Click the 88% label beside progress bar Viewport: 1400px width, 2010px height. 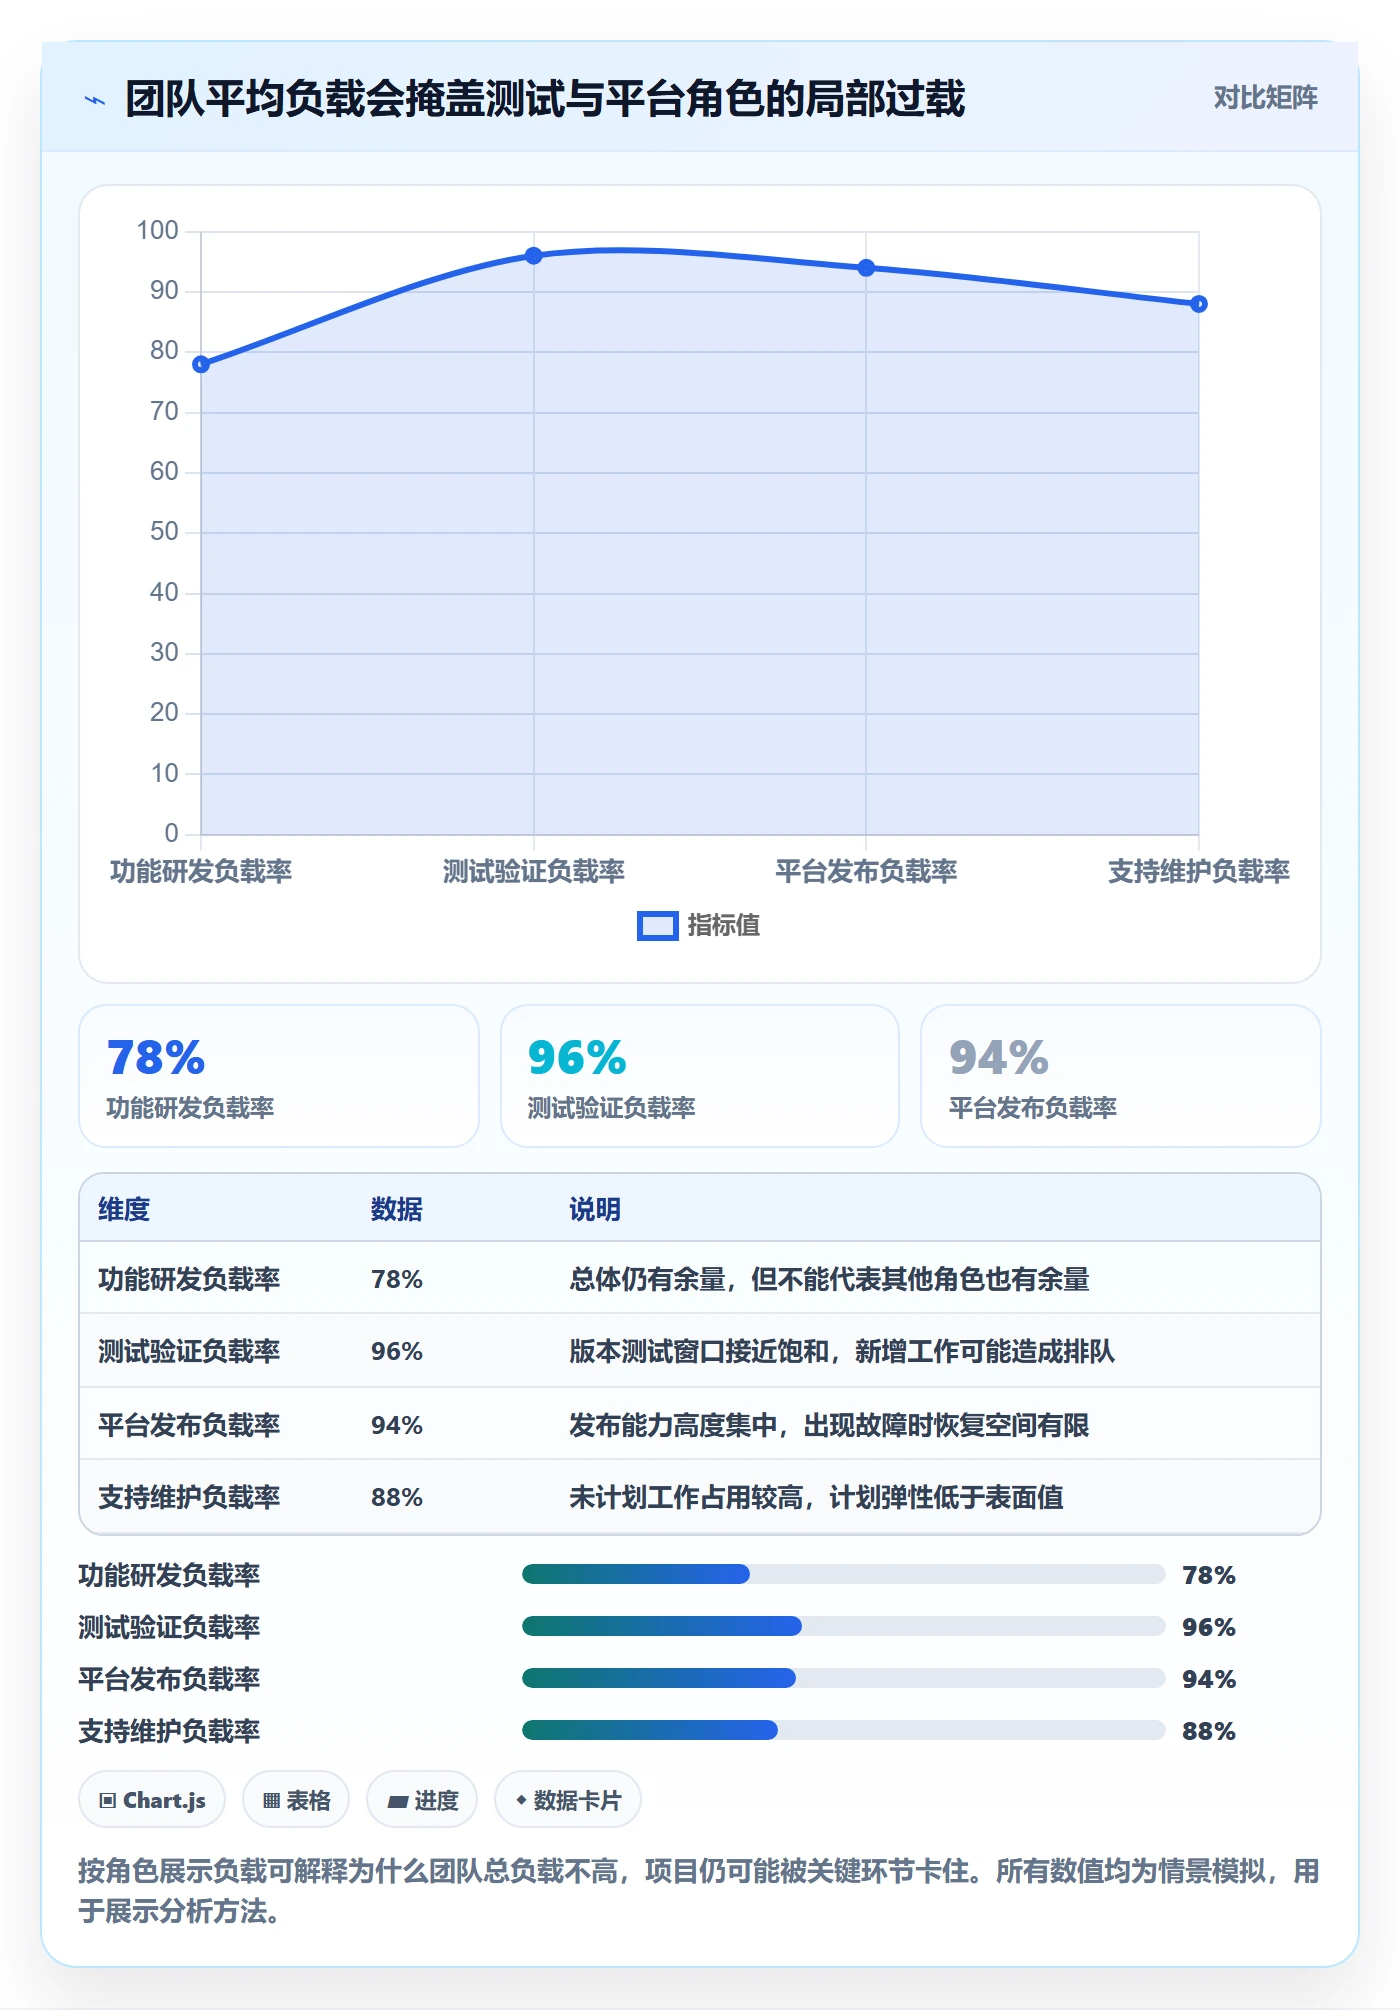click(x=1209, y=1731)
